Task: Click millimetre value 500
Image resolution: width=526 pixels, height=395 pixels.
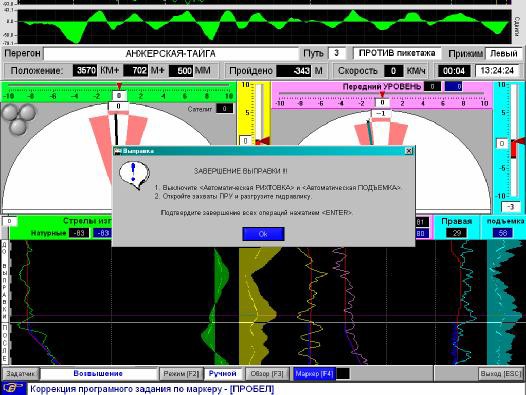Action: click(x=181, y=70)
